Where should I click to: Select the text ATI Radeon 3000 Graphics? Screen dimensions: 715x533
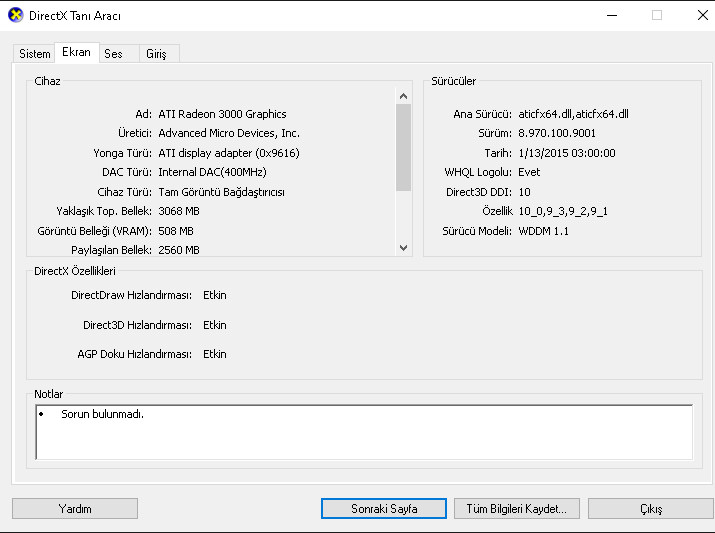pos(222,114)
